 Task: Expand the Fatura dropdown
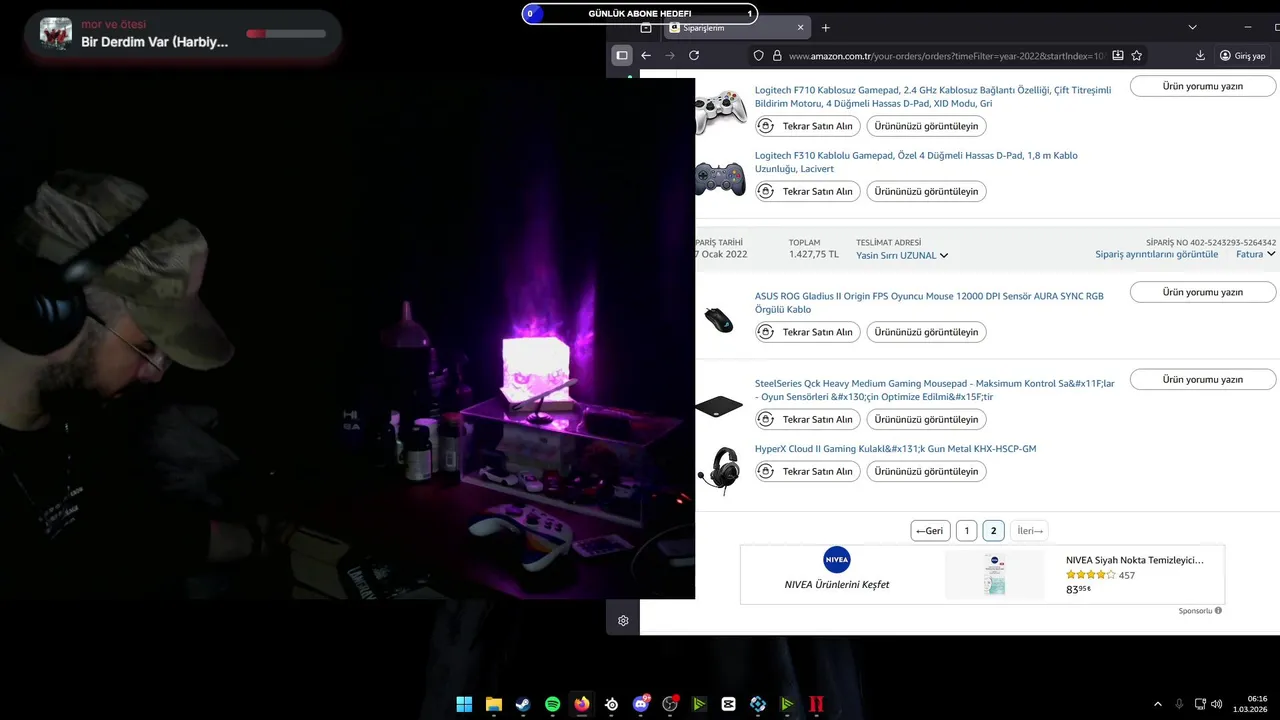click(1256, 254)
